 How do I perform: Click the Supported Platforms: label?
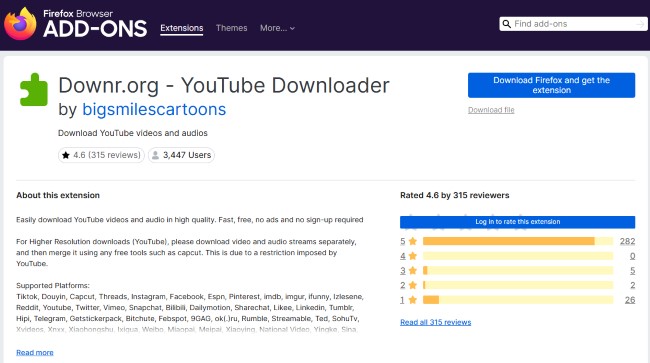(53, 286)
